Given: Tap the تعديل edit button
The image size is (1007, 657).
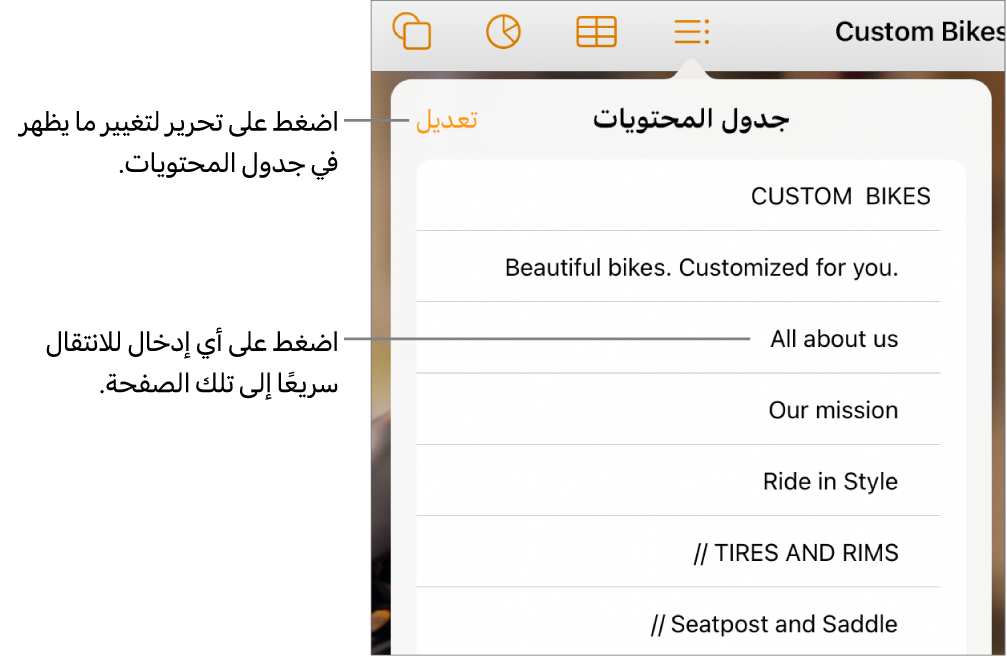Looking at the screenshot, I should click(x=447, y=120).
